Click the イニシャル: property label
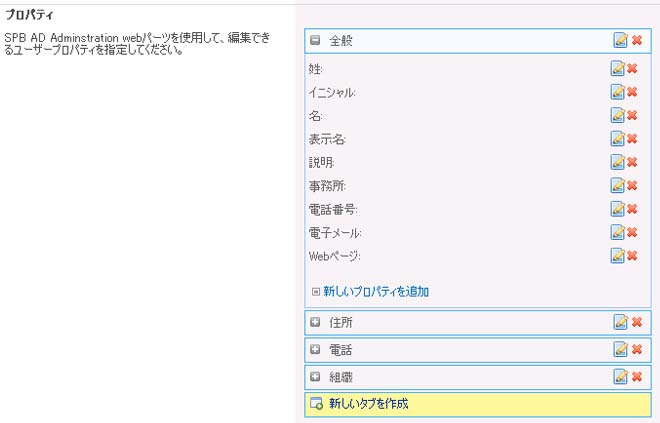Image resolution: width=660 pixels, height=423 pixels. pyautogui.click(x=332, y=92)
